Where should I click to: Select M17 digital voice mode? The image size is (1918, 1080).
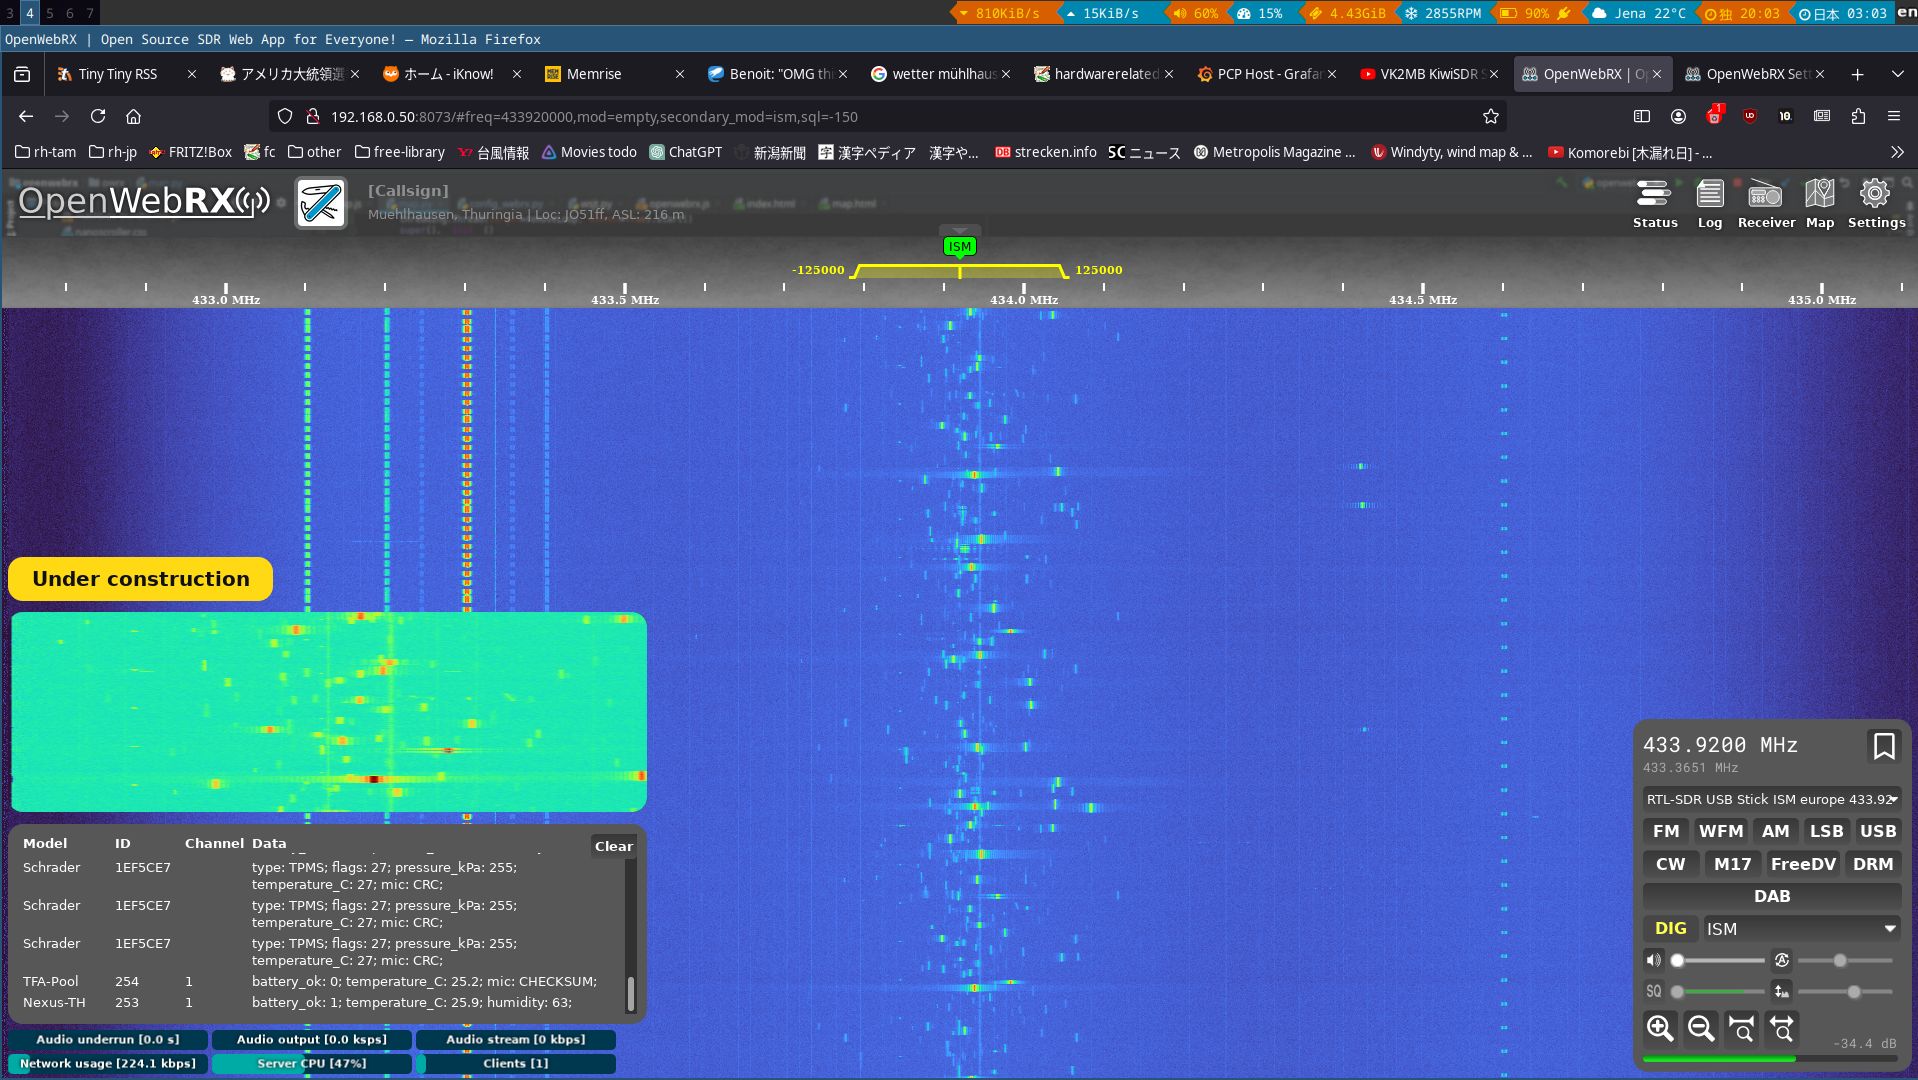tap(1733, 864)
